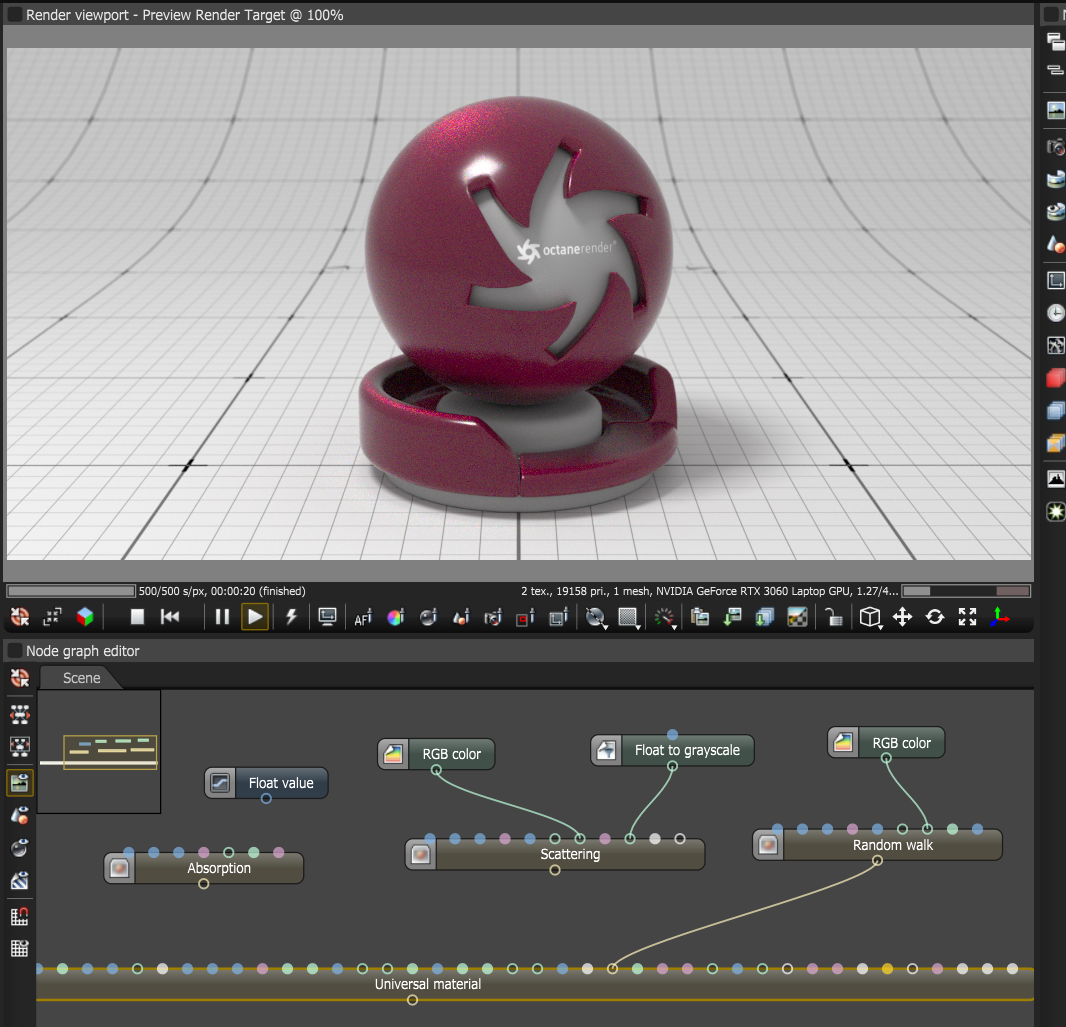Screen dimensions: 1066x1027
Task: Recenter view icon in render viewport toolbar
Action: pyautogui.click(x=20, y=617)
